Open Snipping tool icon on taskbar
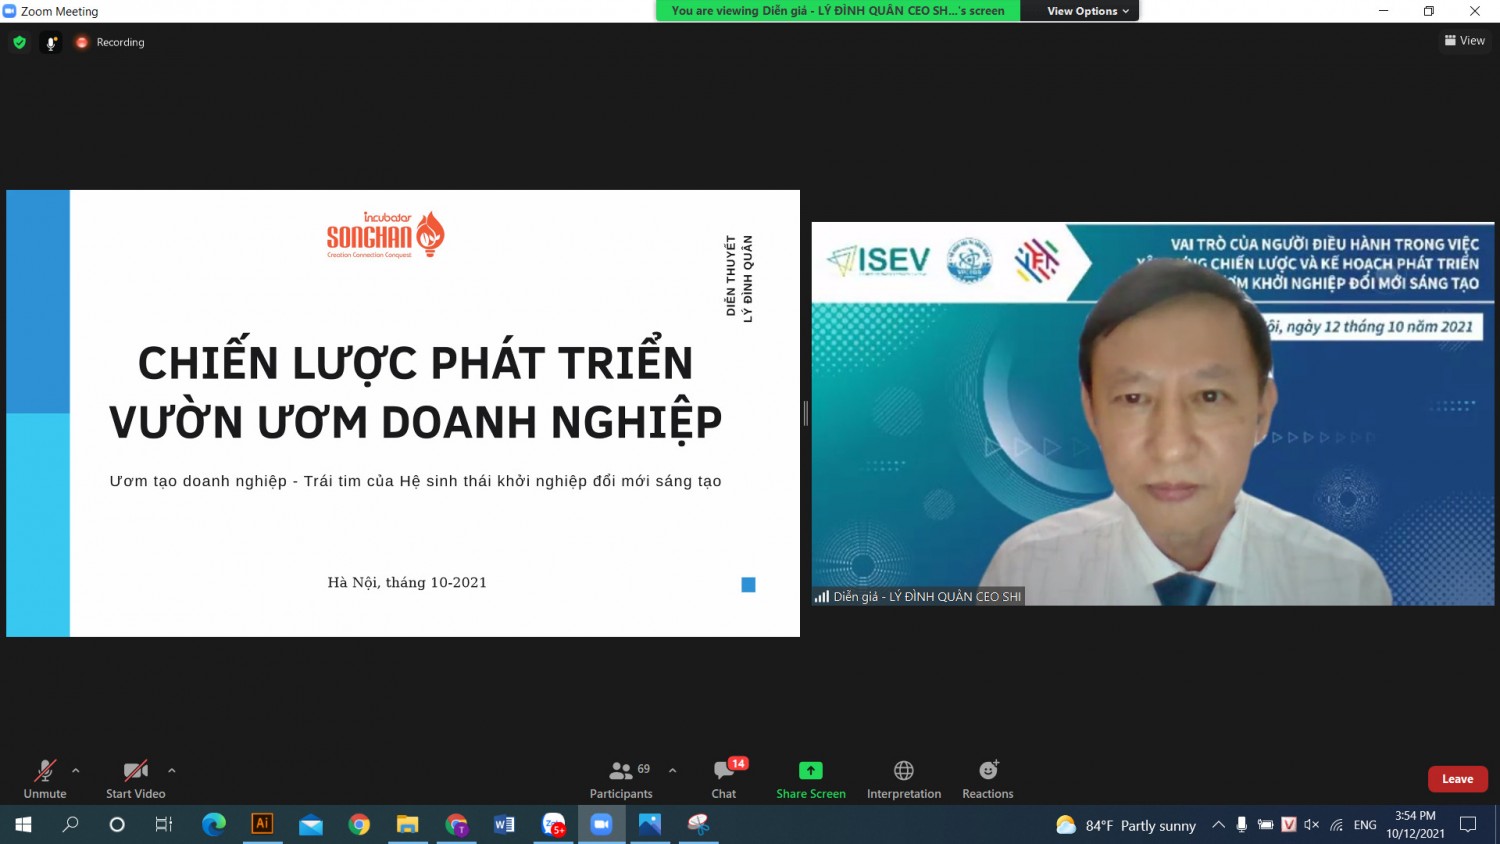The width and height of the screenshot is (1500, 844). pyautogui.click(x=698, y=825)
